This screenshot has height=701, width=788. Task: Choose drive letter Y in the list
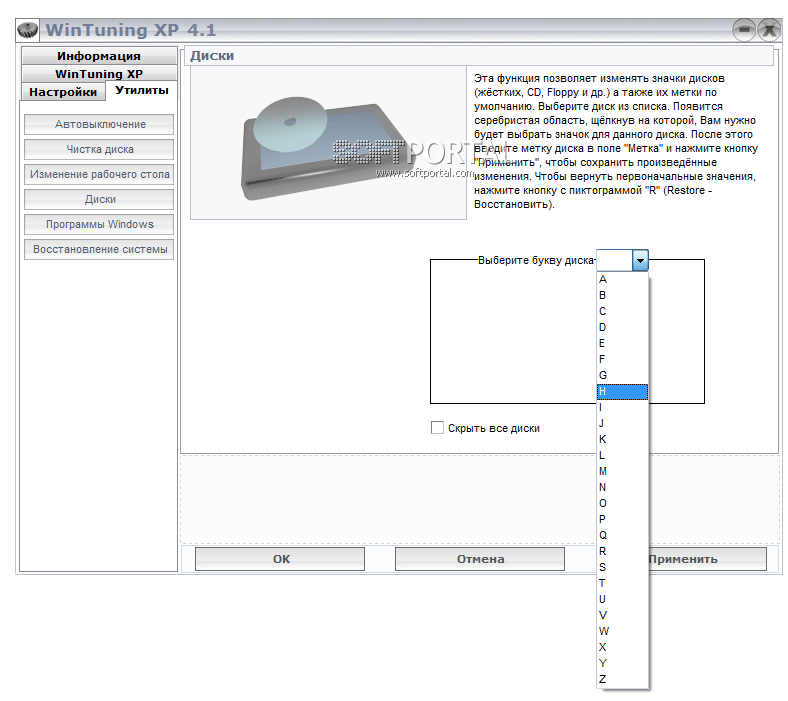tap(622, 663)
